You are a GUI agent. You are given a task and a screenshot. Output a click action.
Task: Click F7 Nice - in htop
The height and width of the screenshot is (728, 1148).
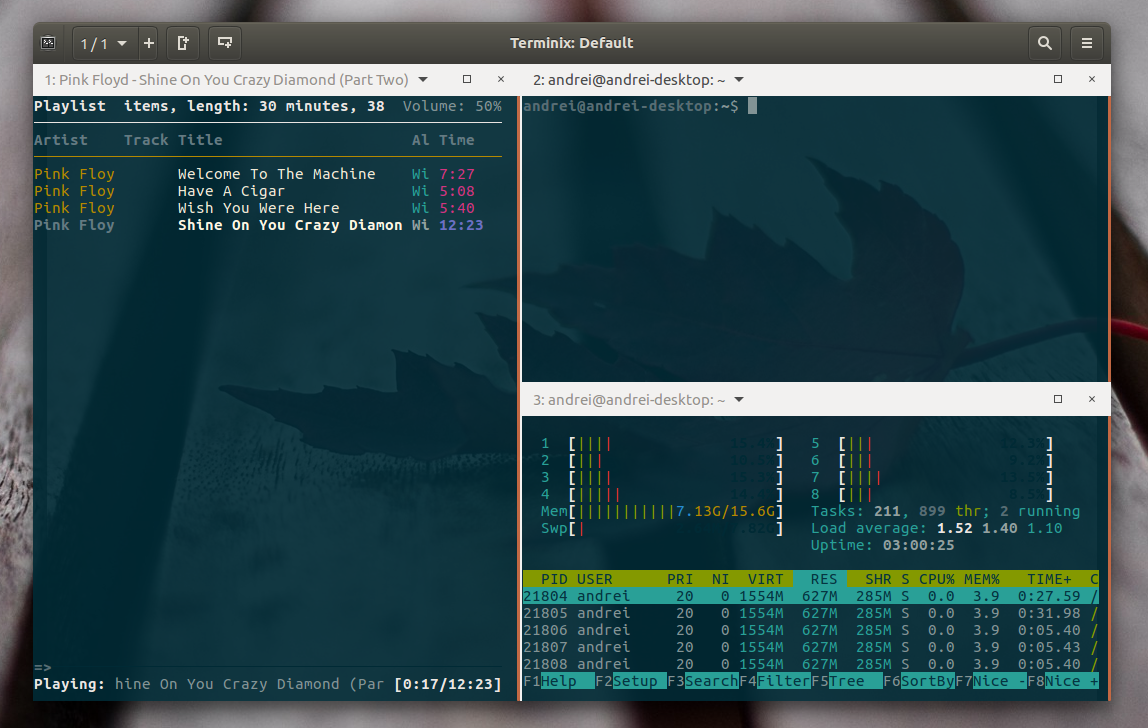coord(991,681)
